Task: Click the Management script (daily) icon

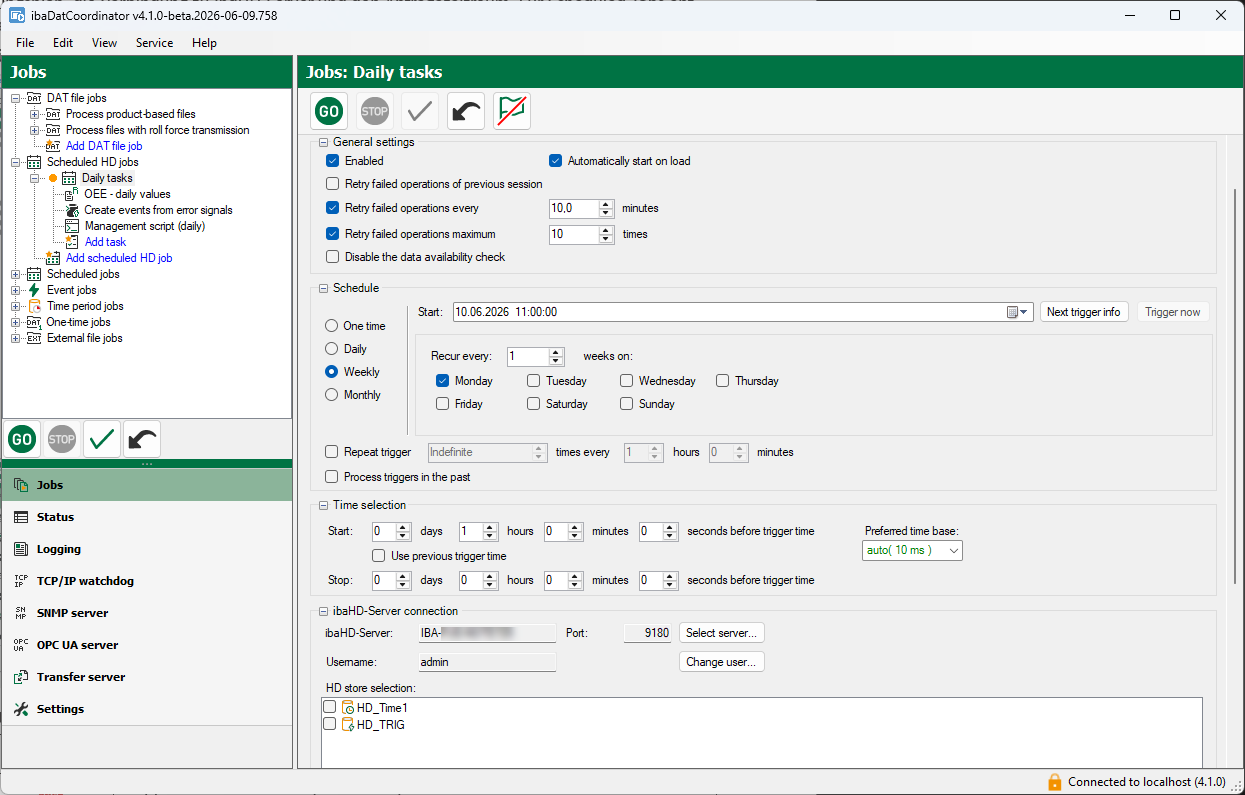Action: click(72, 226)
